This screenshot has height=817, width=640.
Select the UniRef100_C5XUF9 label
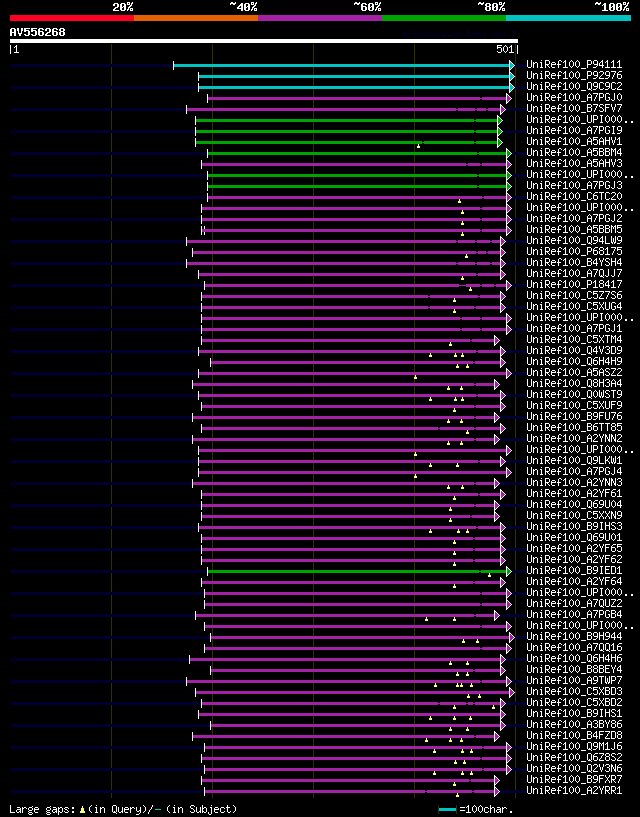point(574,405)
